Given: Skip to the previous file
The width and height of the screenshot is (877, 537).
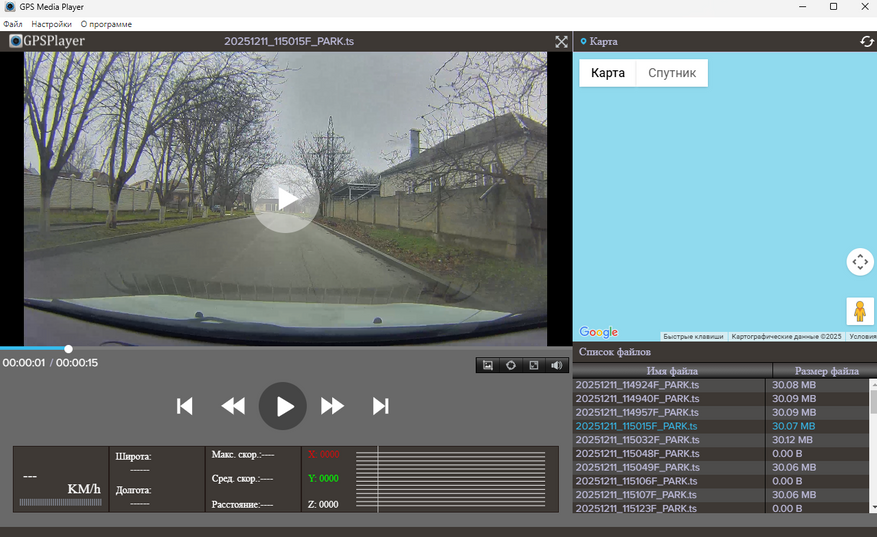Looking at the screenshot, I should [x=185, y=406].
